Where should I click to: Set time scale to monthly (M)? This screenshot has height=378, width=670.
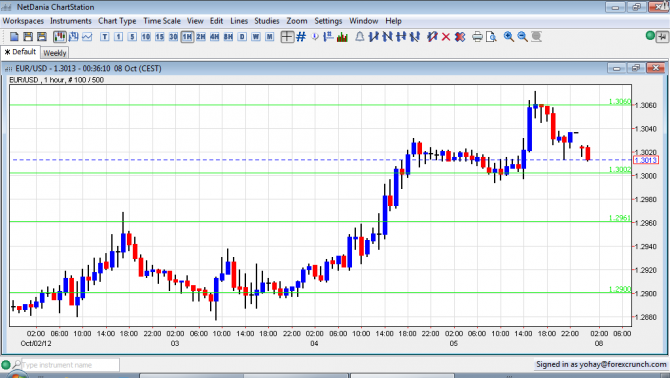pos(269,37)
